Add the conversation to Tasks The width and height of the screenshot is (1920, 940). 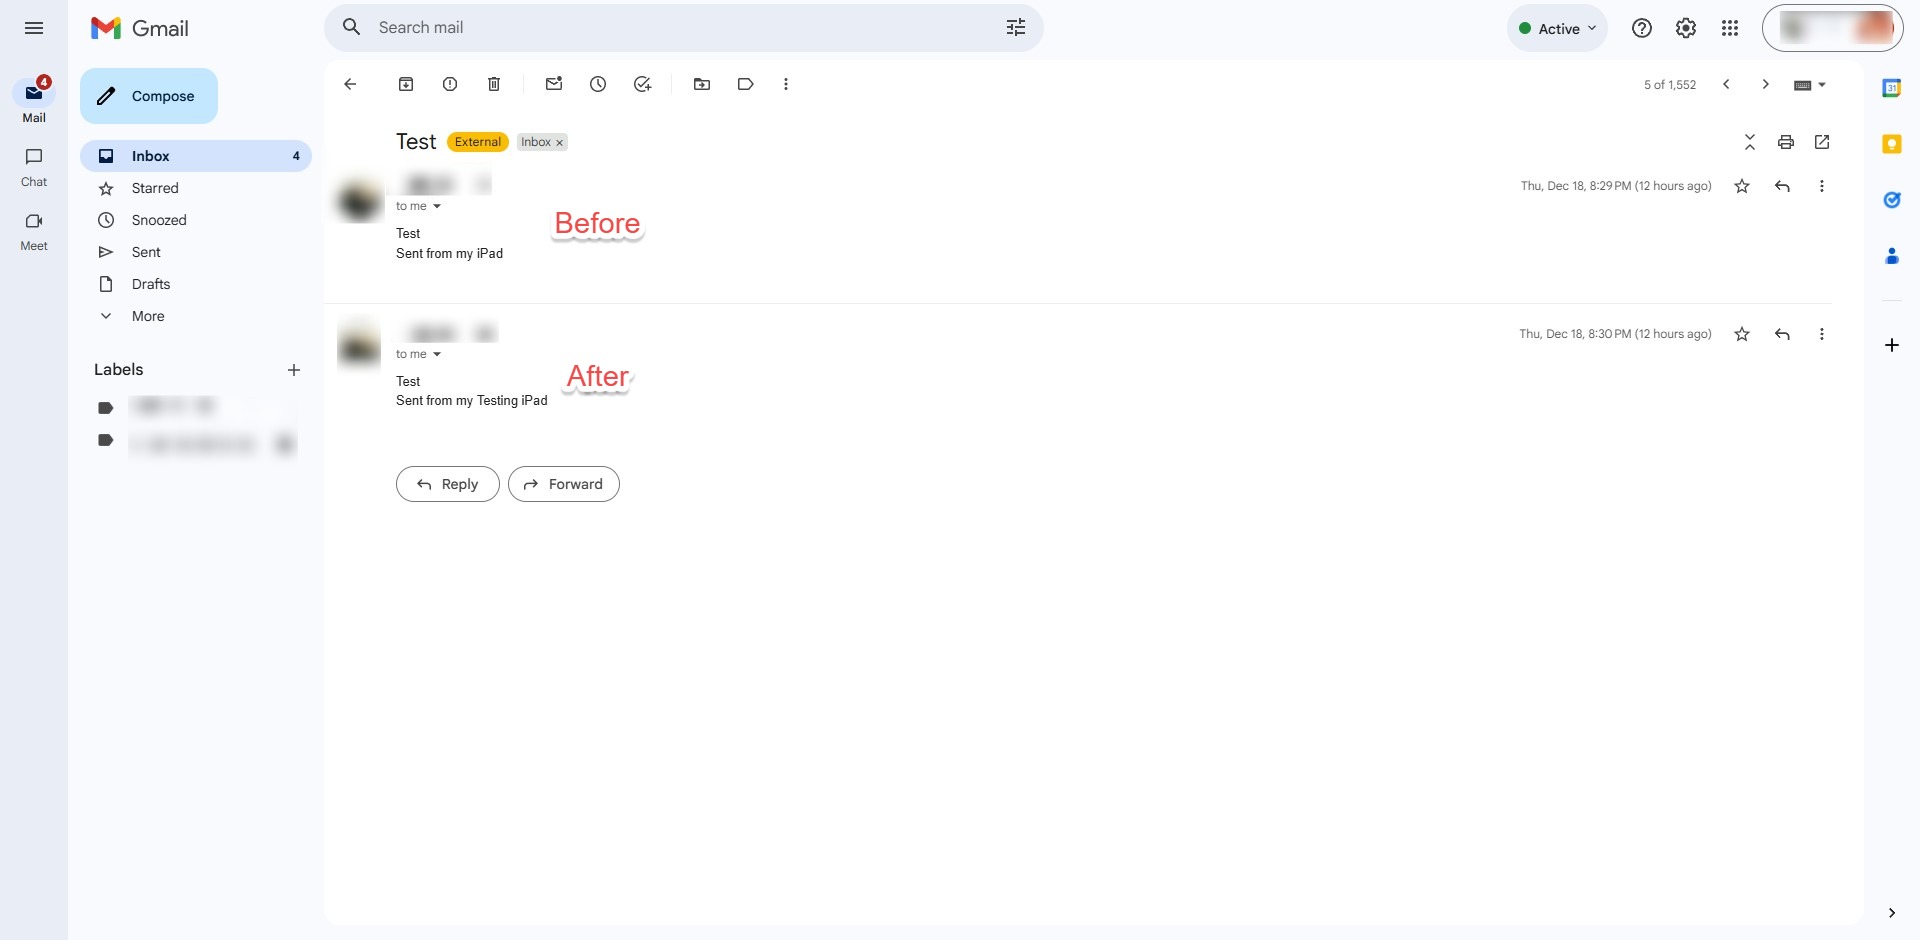click(642, 84)
